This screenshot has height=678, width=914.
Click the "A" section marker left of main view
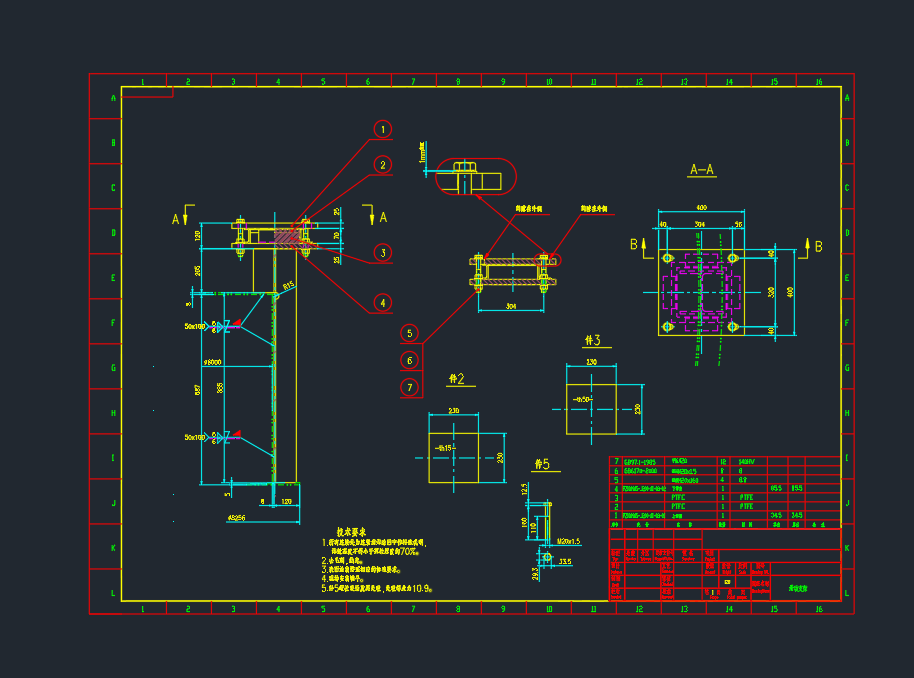(175, 220)
